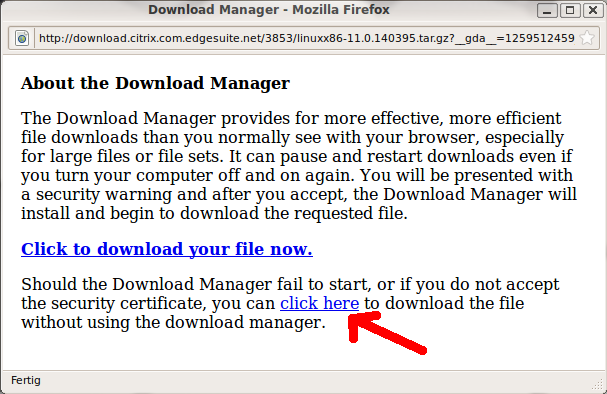The width and height of the screenshot is (607, 394).
Task: Click the 'Fertig' status bar text
Action: point(26,380)
